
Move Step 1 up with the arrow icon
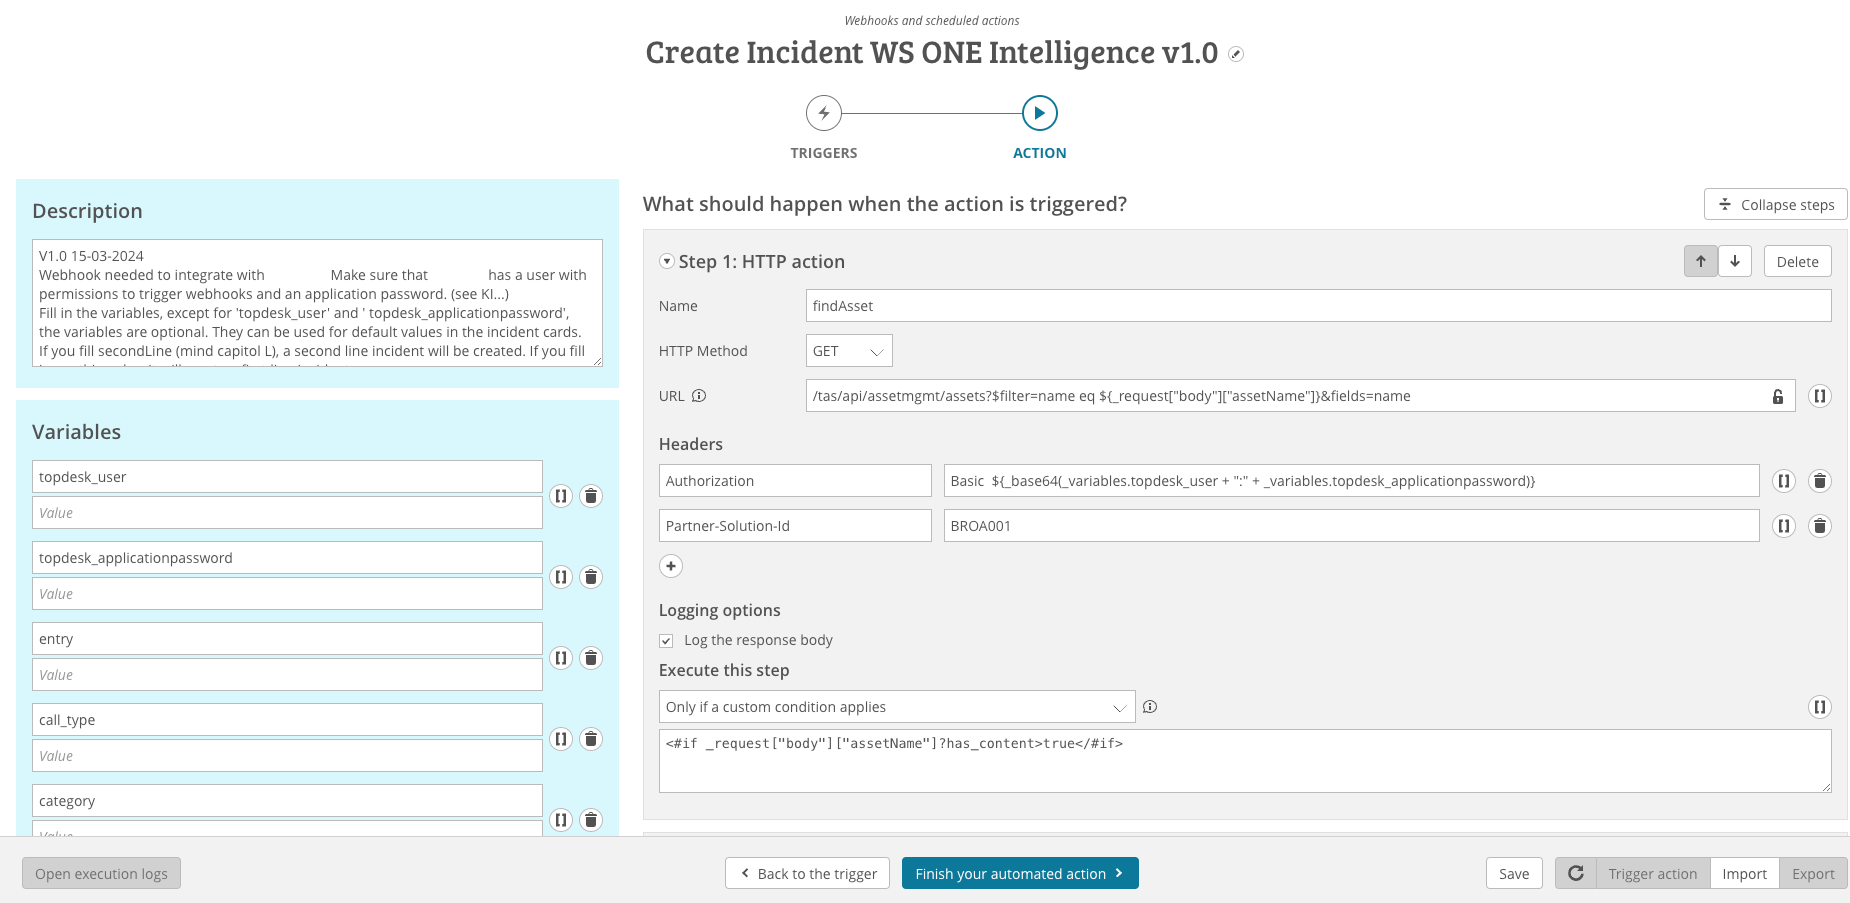click(1700, 261)
